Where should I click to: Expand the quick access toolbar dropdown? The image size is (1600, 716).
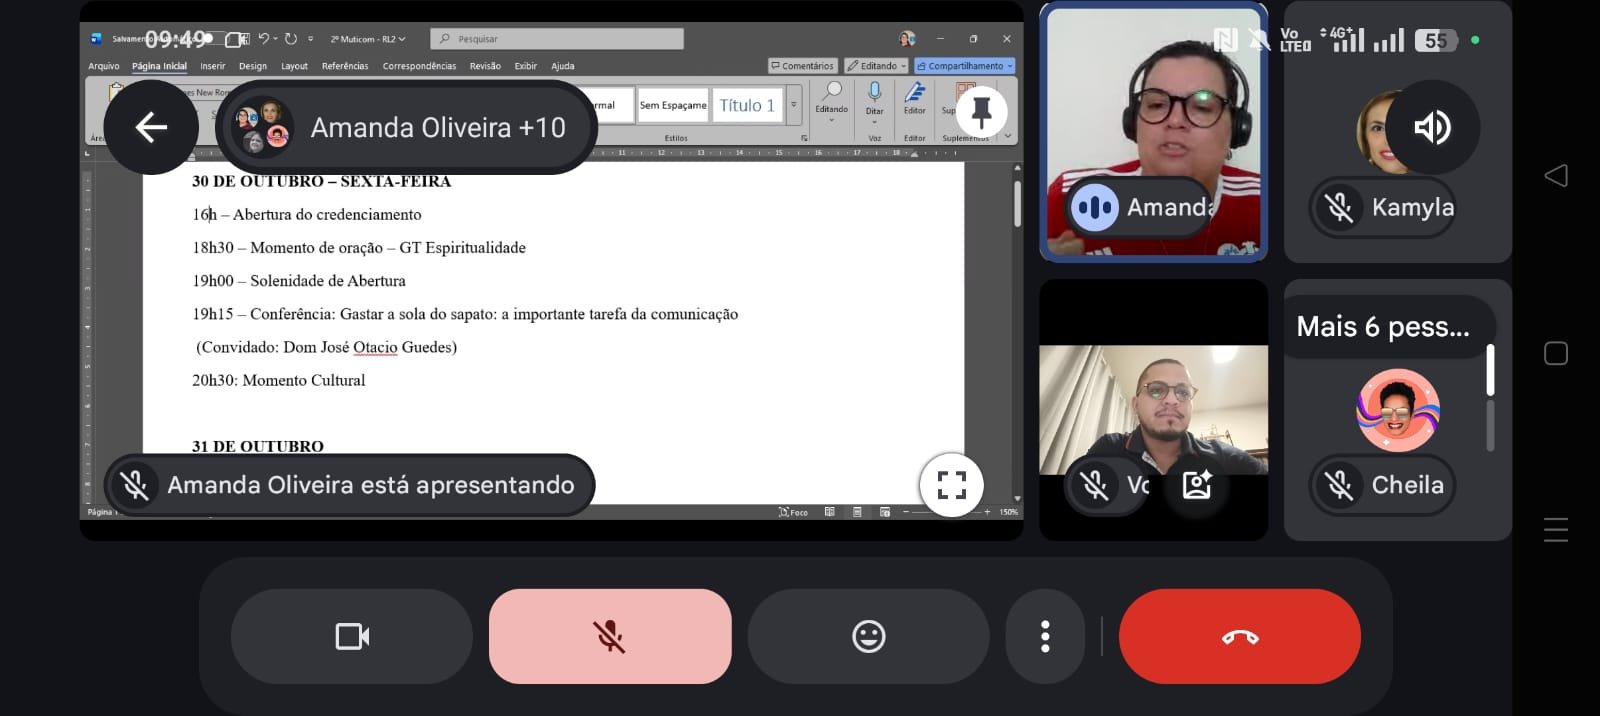(x=311, y=39)
